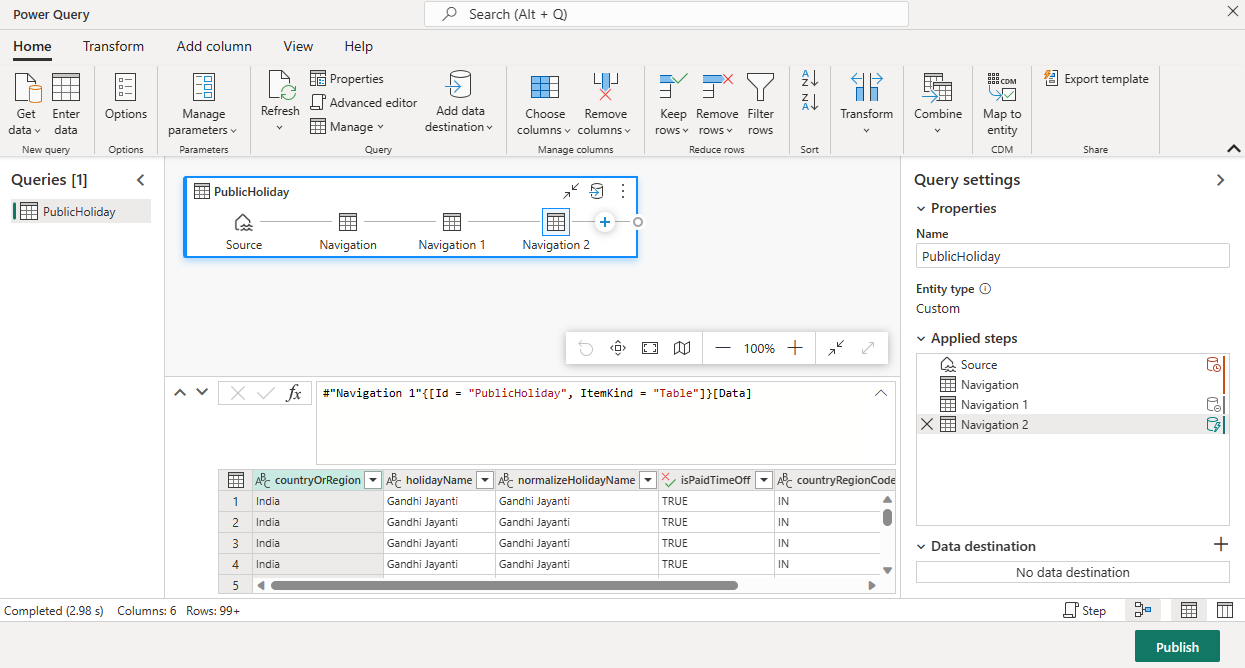Screen dimensions: 1245x668
Task: Click the Enter data icon
Action: [x=66, y=89]
